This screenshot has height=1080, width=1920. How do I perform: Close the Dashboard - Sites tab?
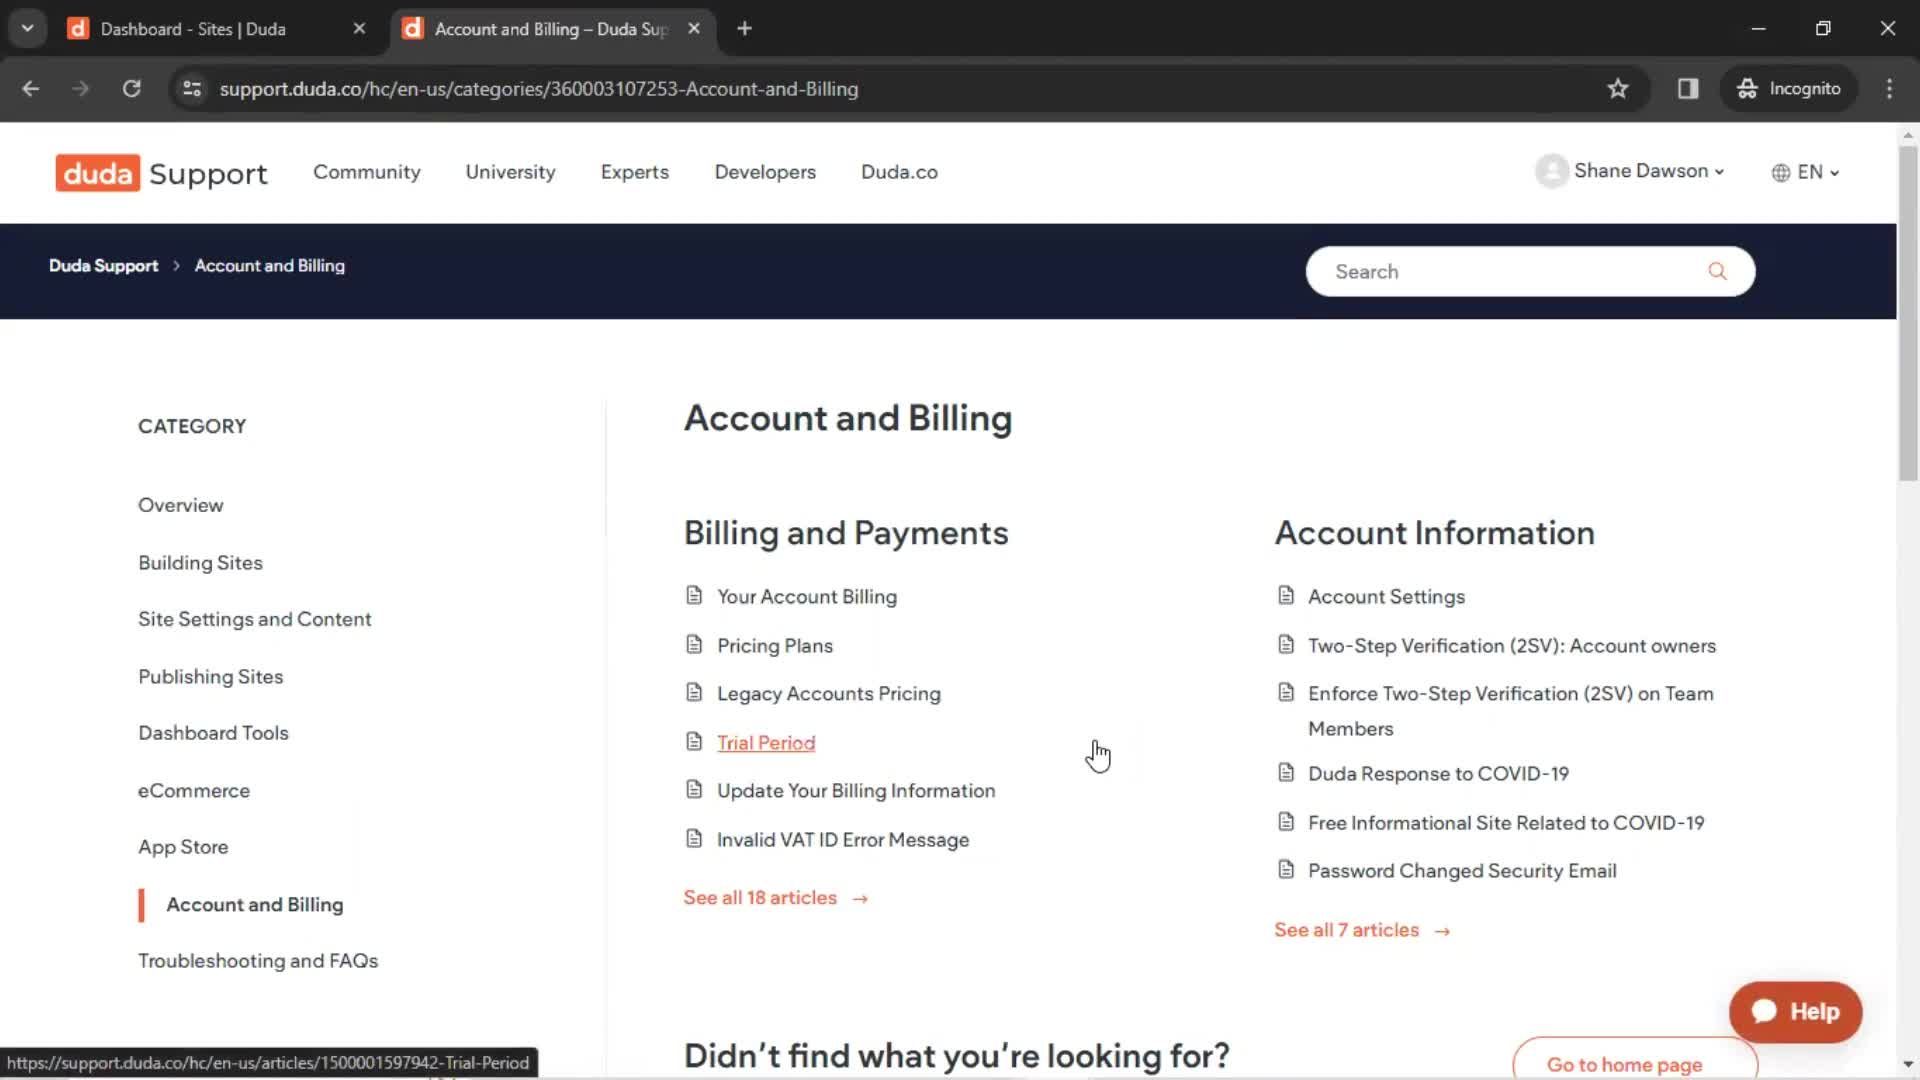359,29
